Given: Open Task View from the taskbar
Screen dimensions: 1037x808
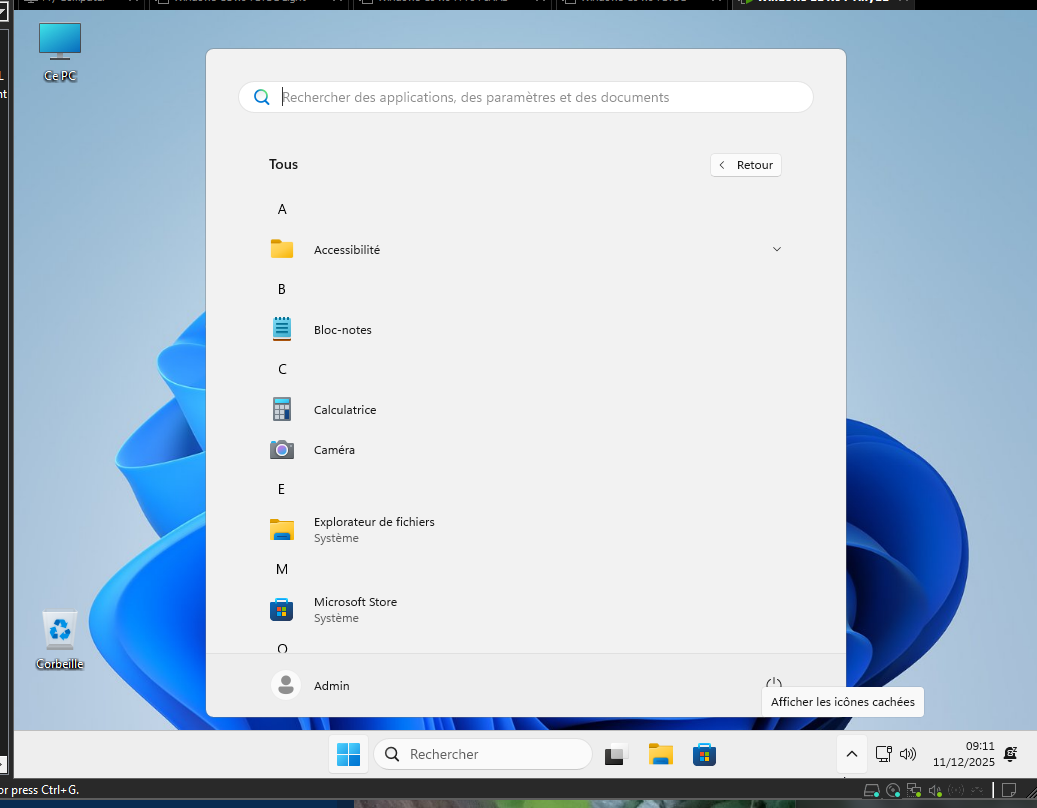Looking at the screenshot, I should [x=615, y=755].
